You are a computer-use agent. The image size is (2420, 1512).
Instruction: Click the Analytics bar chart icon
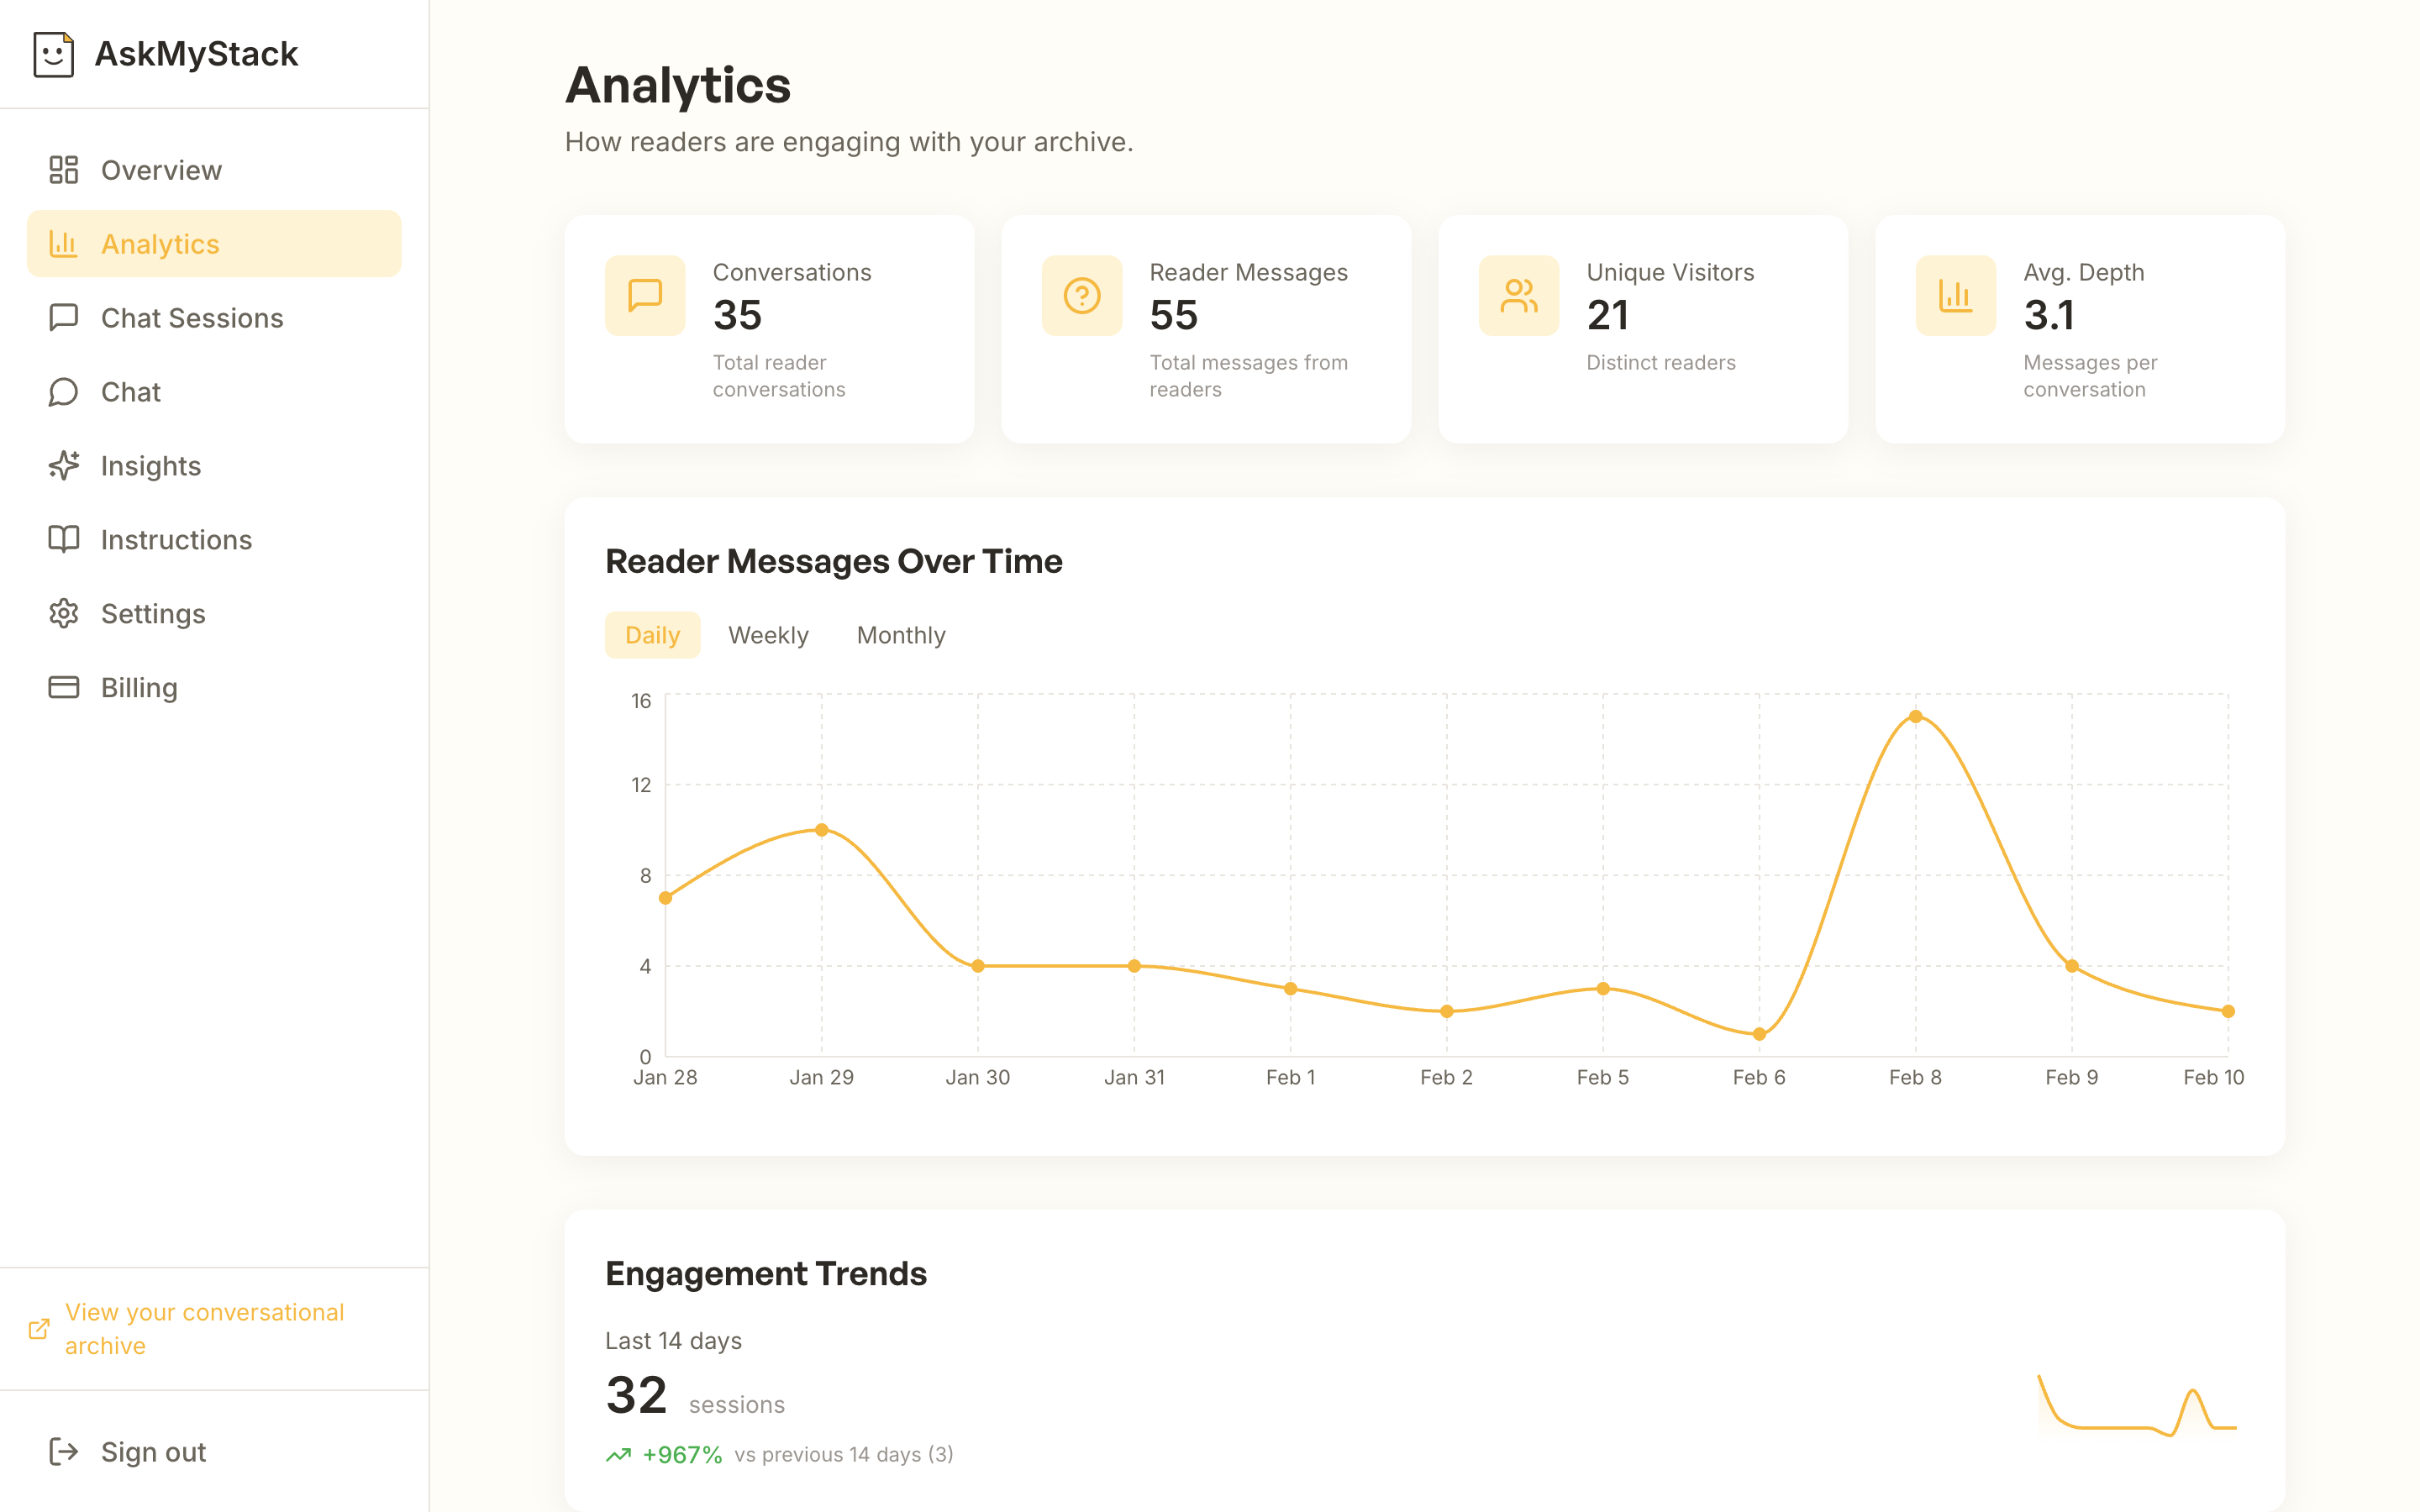(63, 243)
